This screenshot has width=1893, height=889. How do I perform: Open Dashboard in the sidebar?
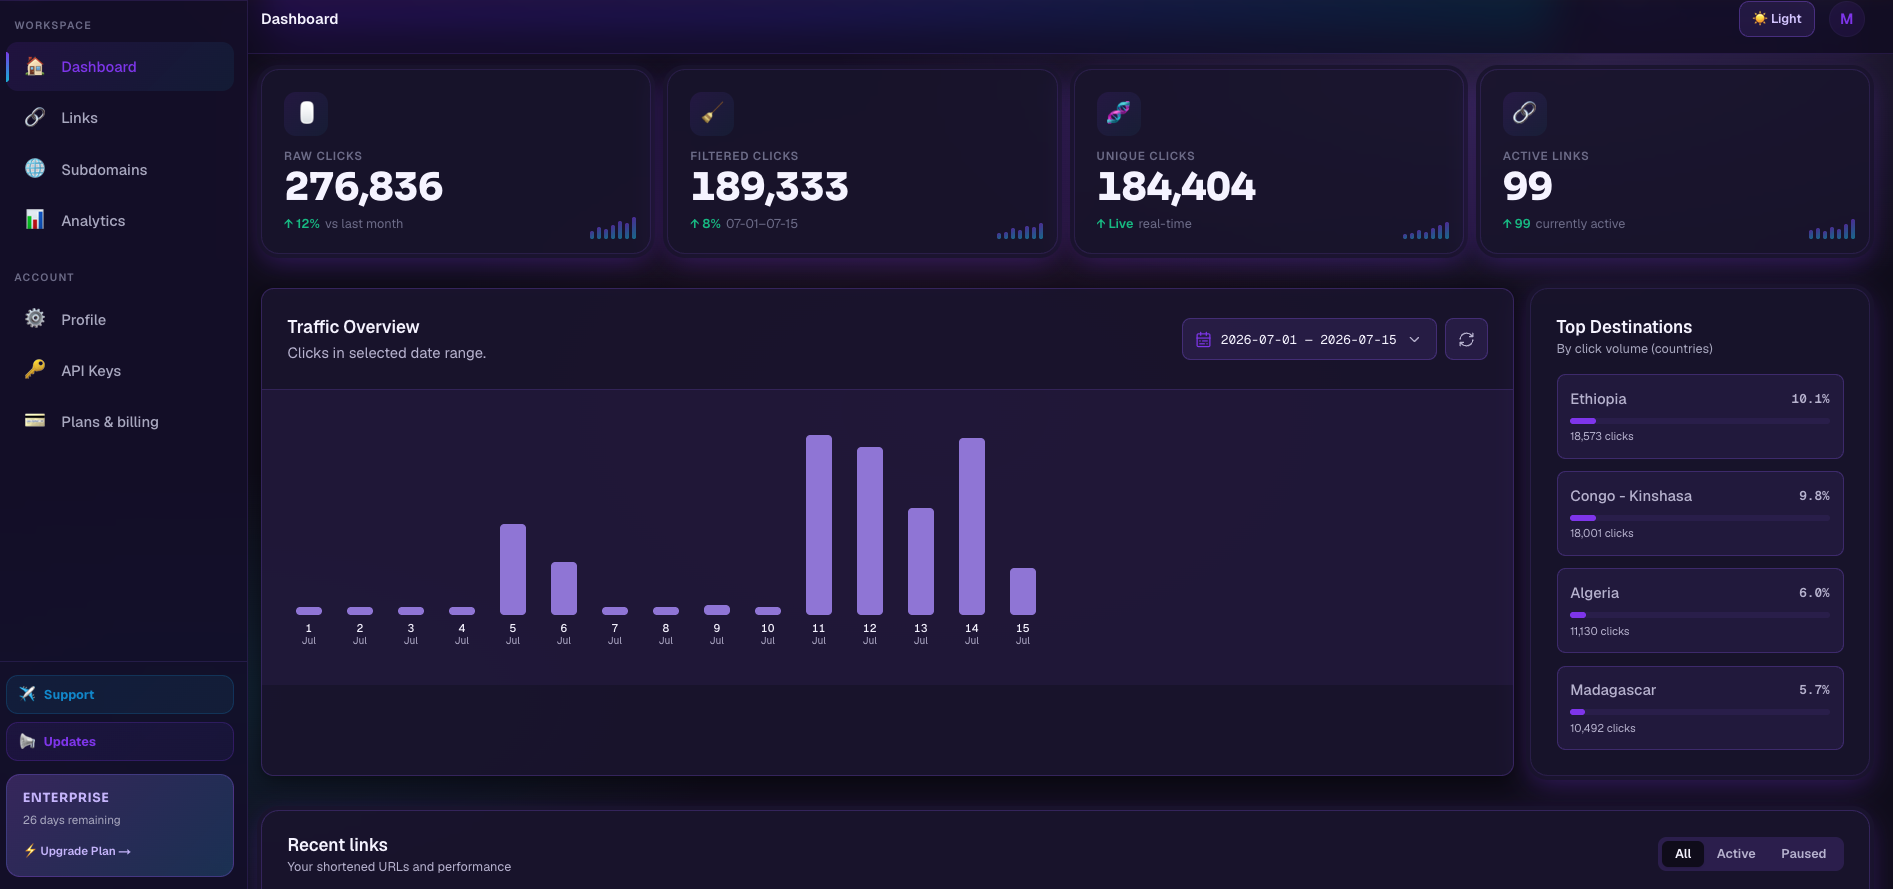tap(120, 67)
